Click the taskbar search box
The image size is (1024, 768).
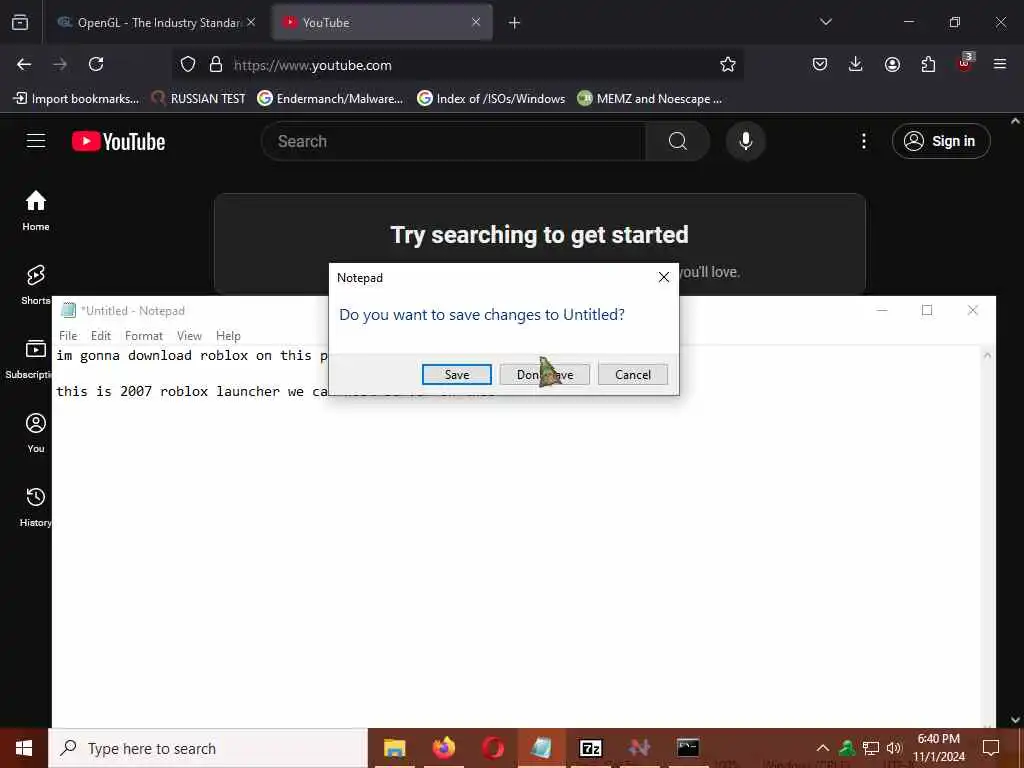click(208, 748)
